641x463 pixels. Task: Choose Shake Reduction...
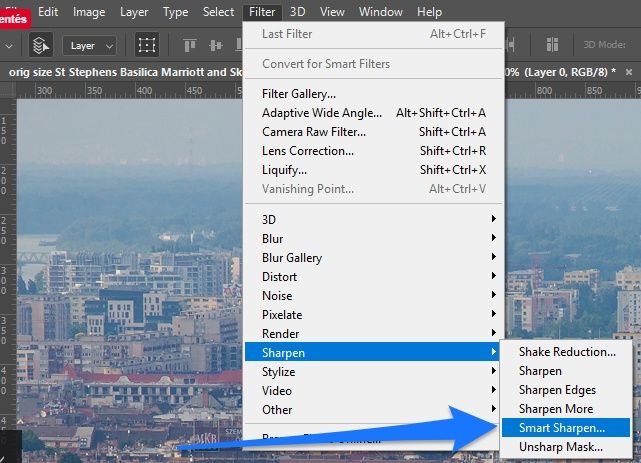[x=566, y=352]
